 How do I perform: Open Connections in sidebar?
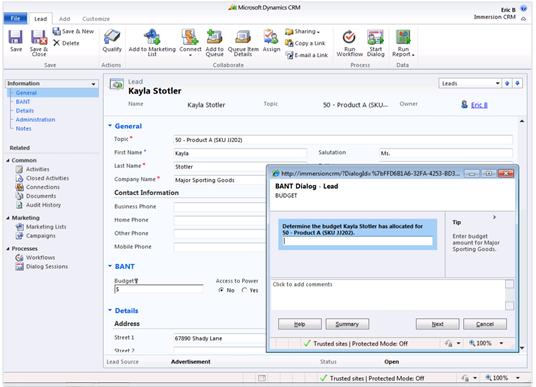[38, 187]
